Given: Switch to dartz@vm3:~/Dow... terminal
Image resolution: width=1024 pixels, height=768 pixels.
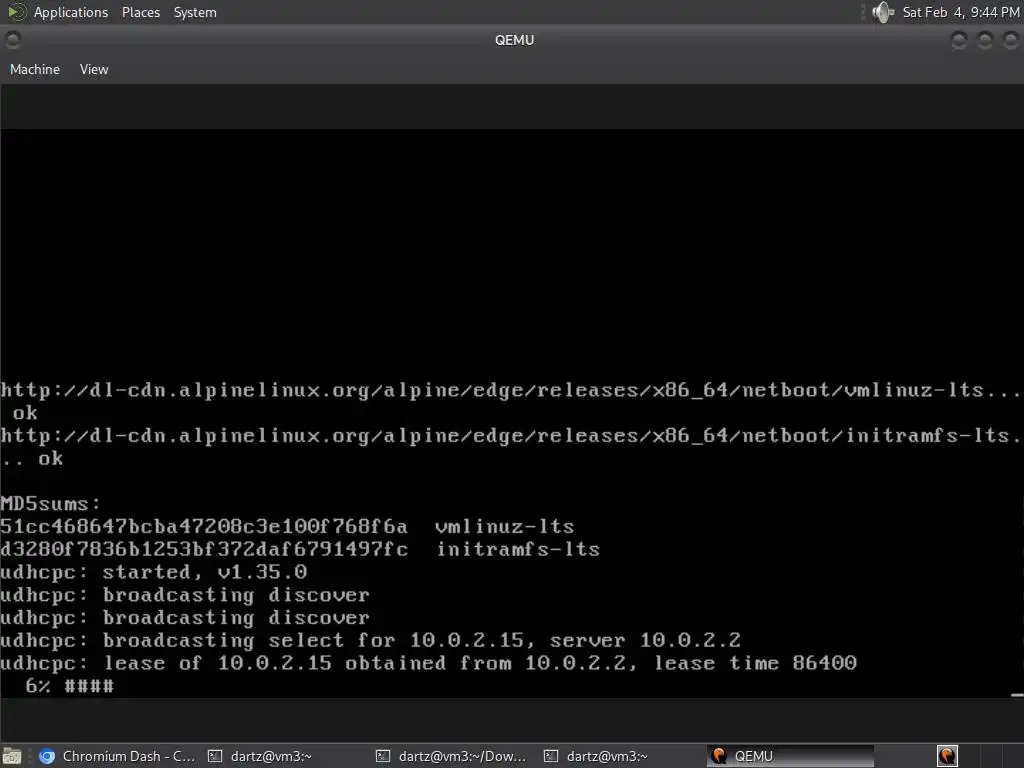Looking at the screenshot, I should point(452,756).
